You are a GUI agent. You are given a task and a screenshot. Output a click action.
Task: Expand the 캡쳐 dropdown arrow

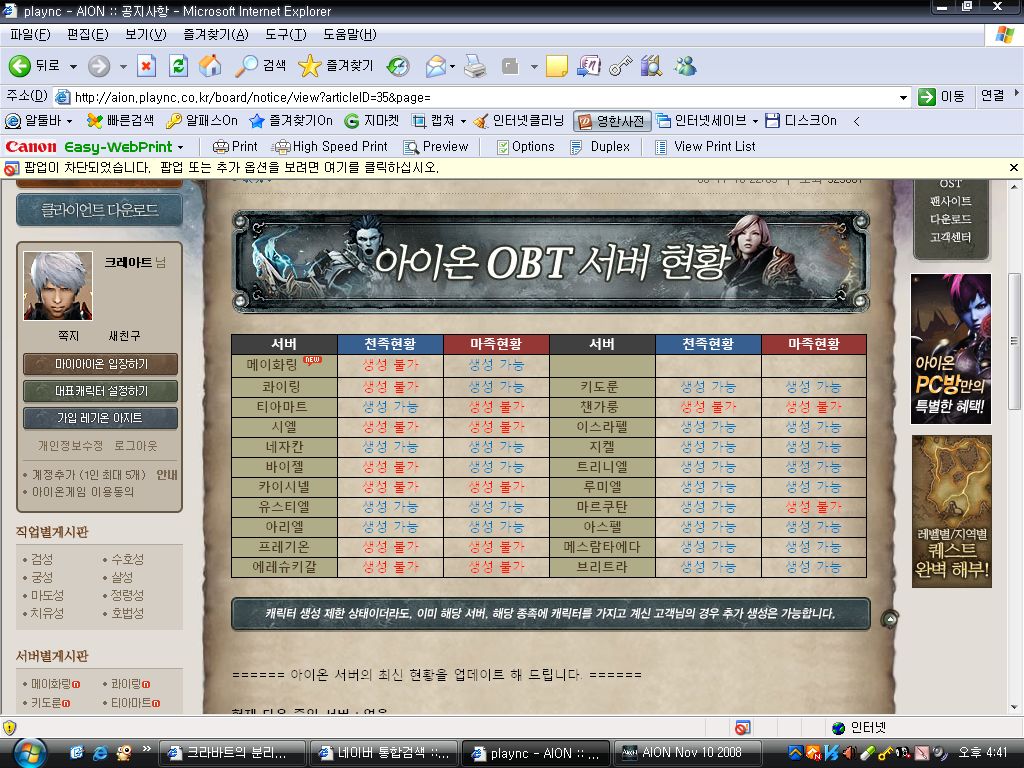[x=463, y=121]
